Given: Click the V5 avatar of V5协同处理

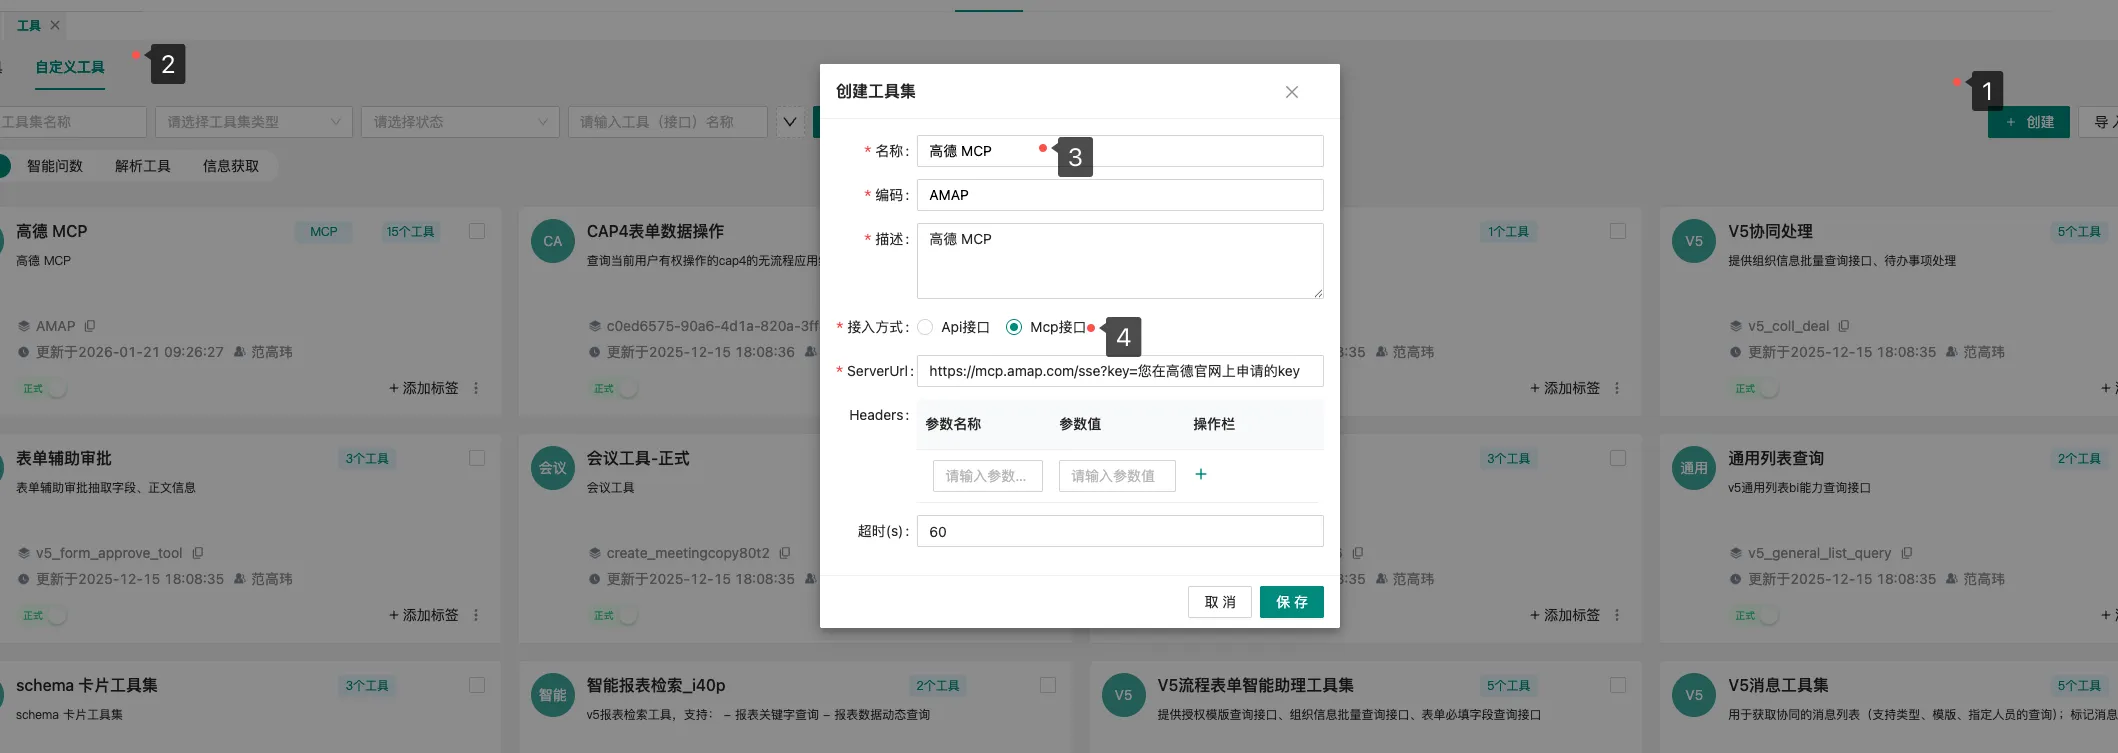Looking at the screenshot, I should pos(1694,241).
